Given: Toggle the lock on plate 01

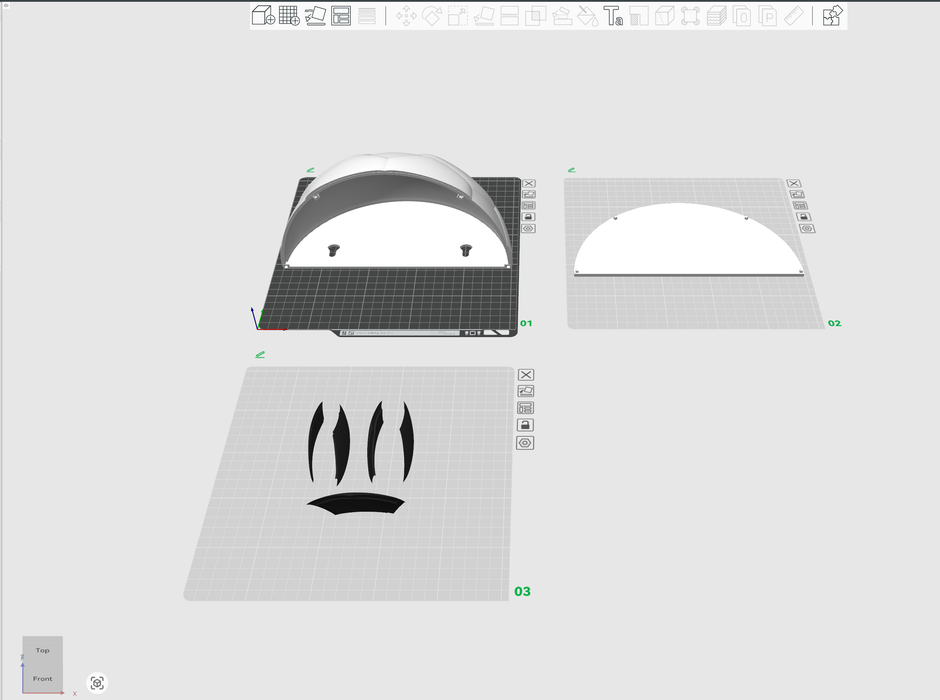Looking at the screenshot, I should pos(528,217).
